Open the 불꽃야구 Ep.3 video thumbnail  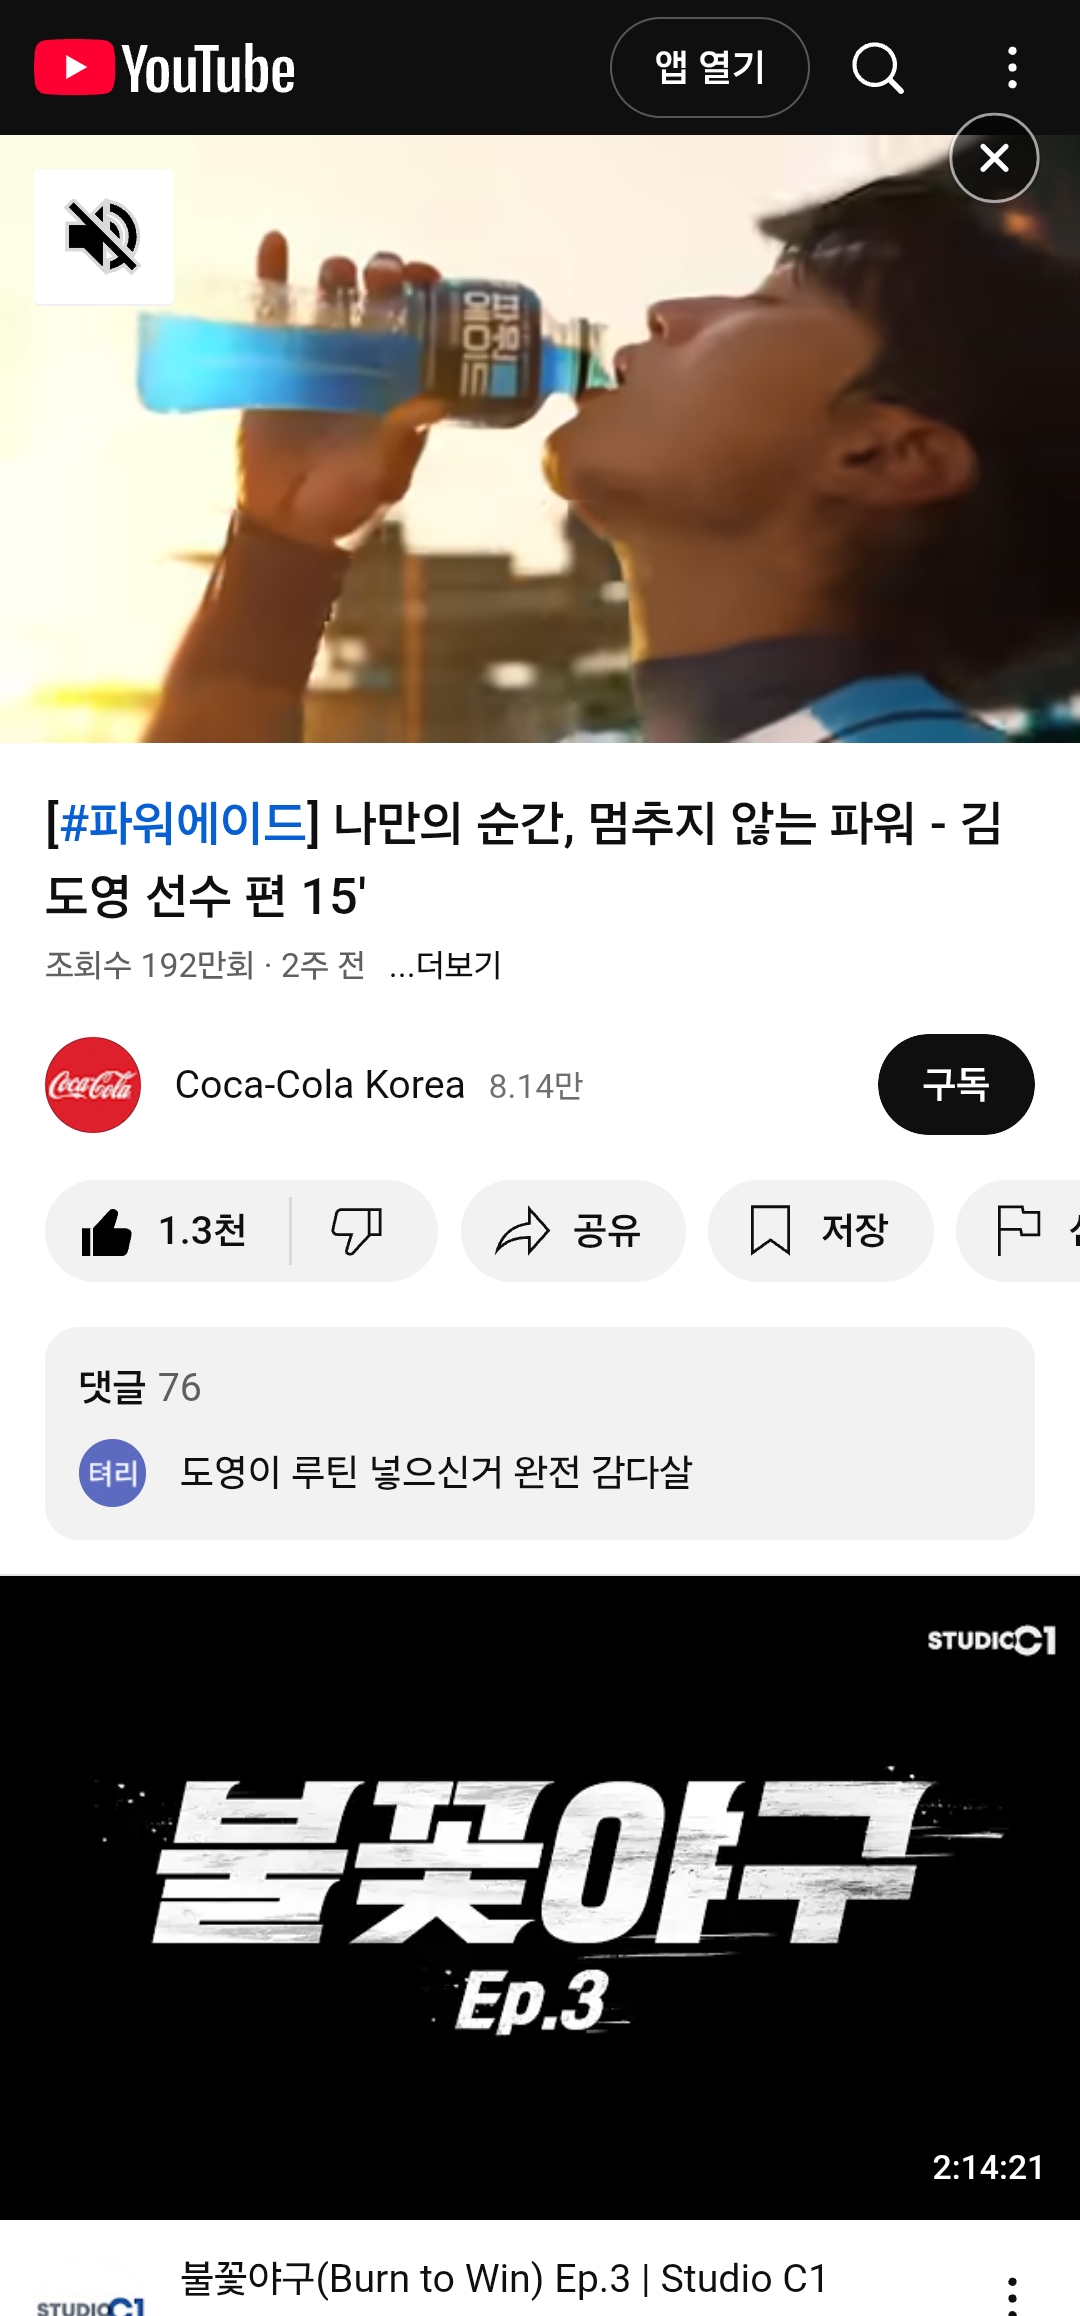(x=540, y=1897)
